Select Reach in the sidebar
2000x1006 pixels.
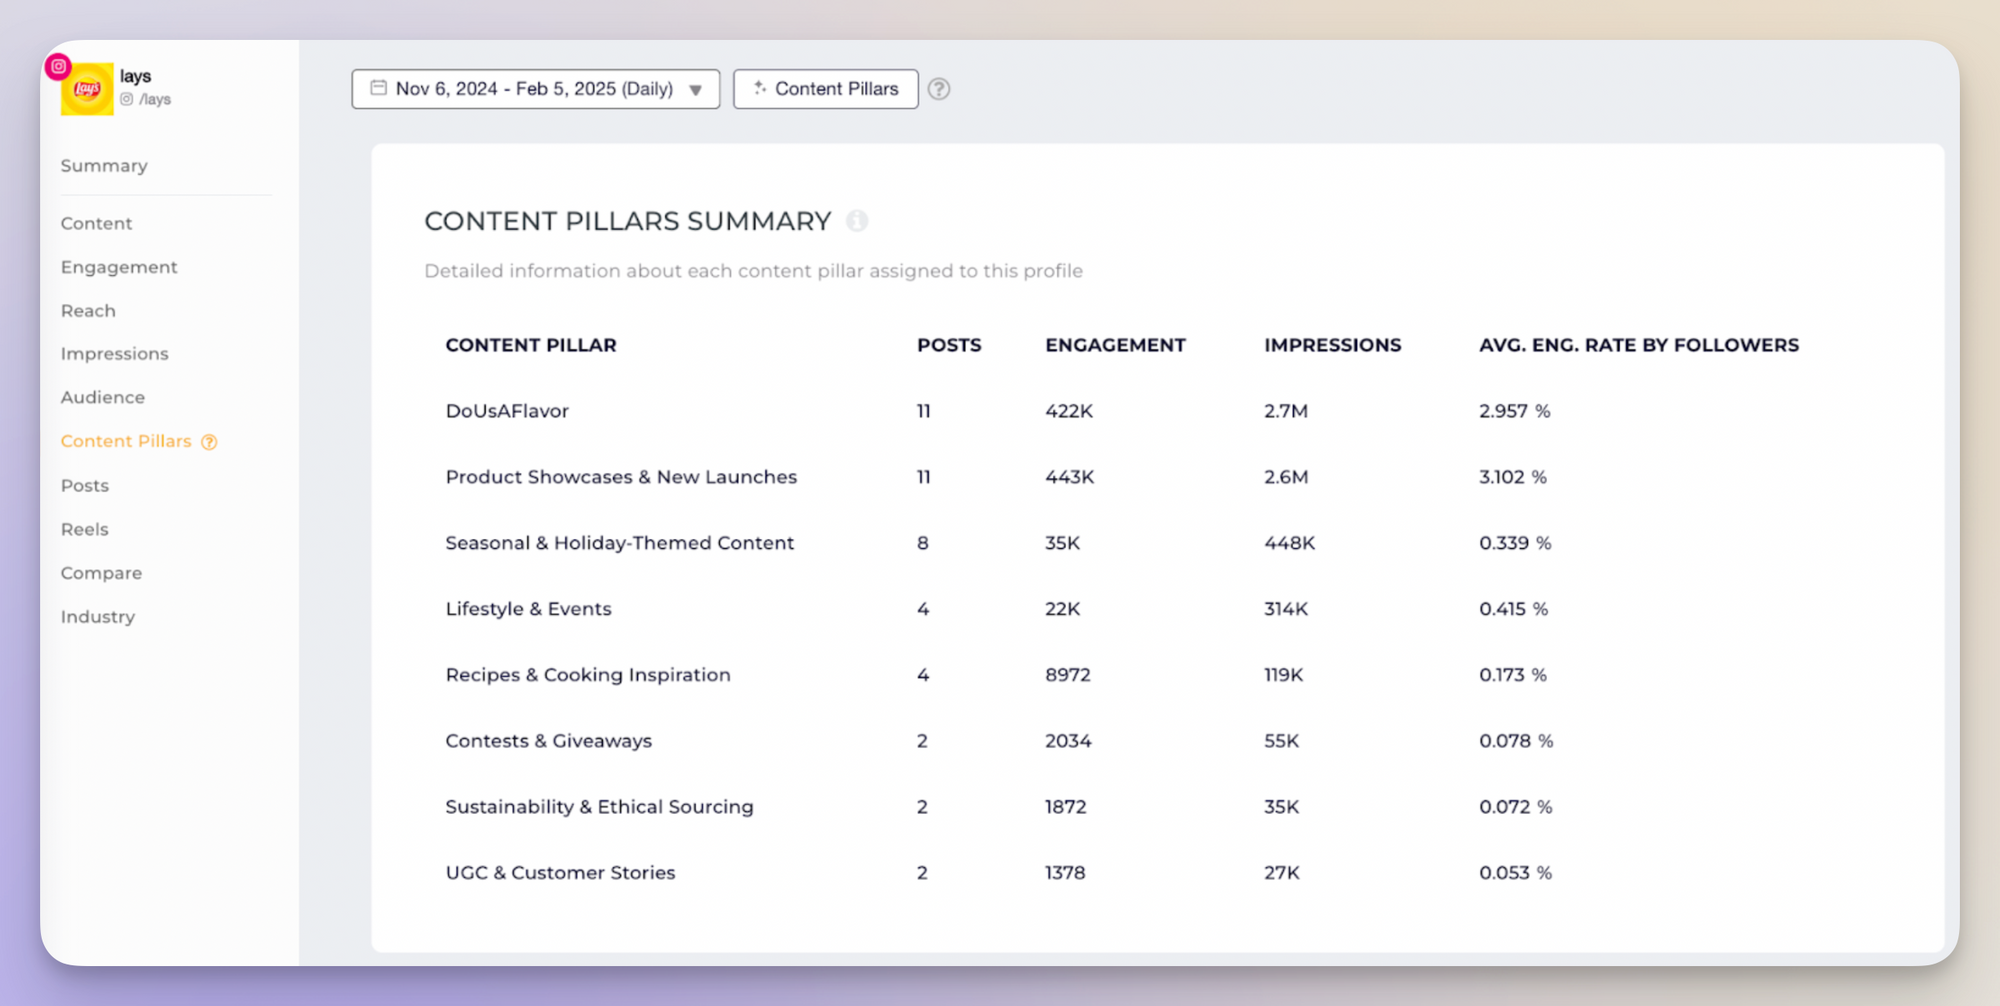tap(88, 311)
